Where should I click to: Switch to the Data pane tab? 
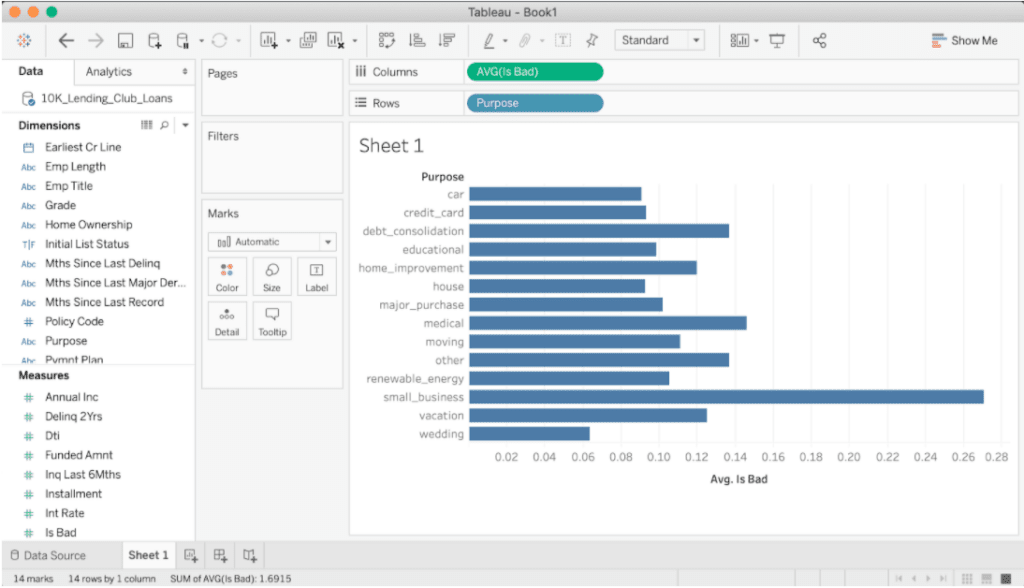(31, 71)
